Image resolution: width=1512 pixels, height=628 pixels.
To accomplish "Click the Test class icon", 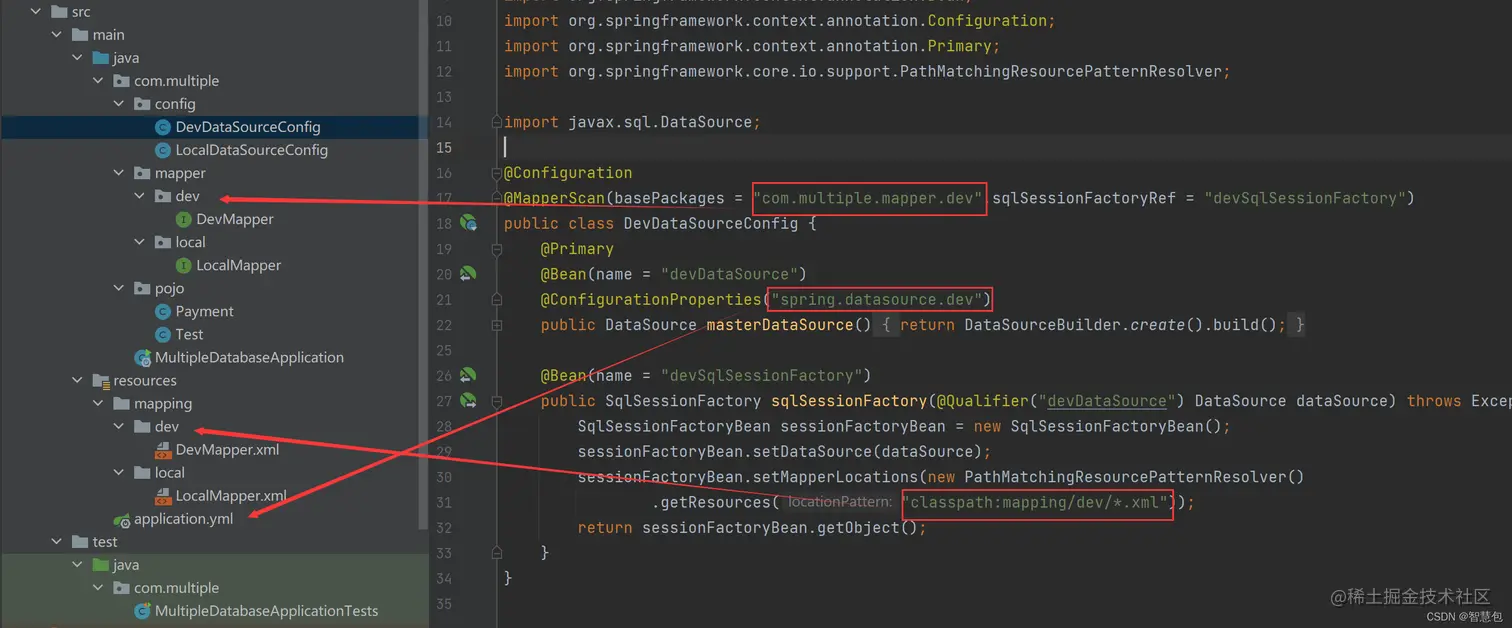I will click(x=163, y=334).
